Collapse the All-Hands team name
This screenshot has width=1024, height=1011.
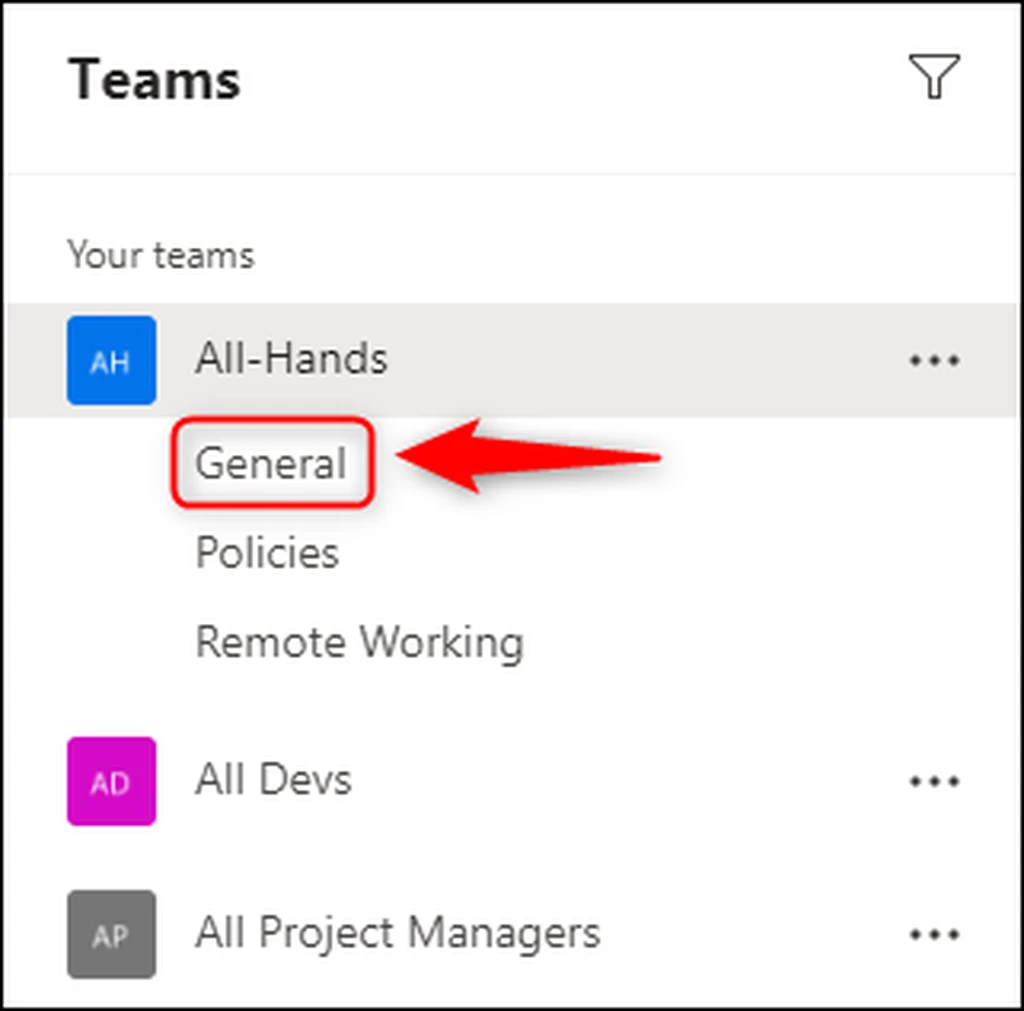(x=291, y=359)
